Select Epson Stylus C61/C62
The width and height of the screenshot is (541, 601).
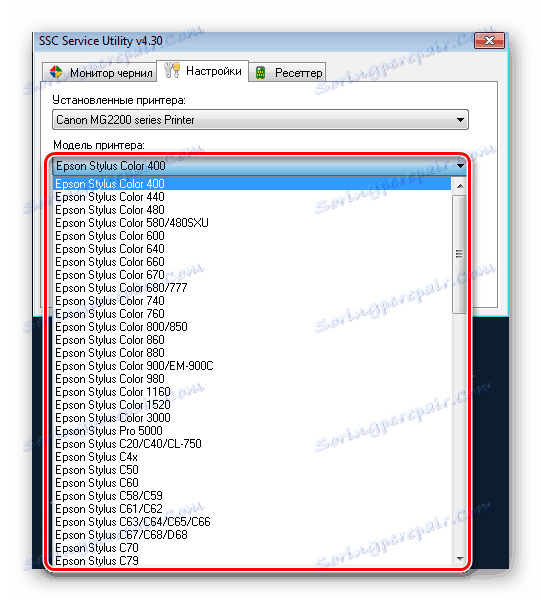[252, 509]
